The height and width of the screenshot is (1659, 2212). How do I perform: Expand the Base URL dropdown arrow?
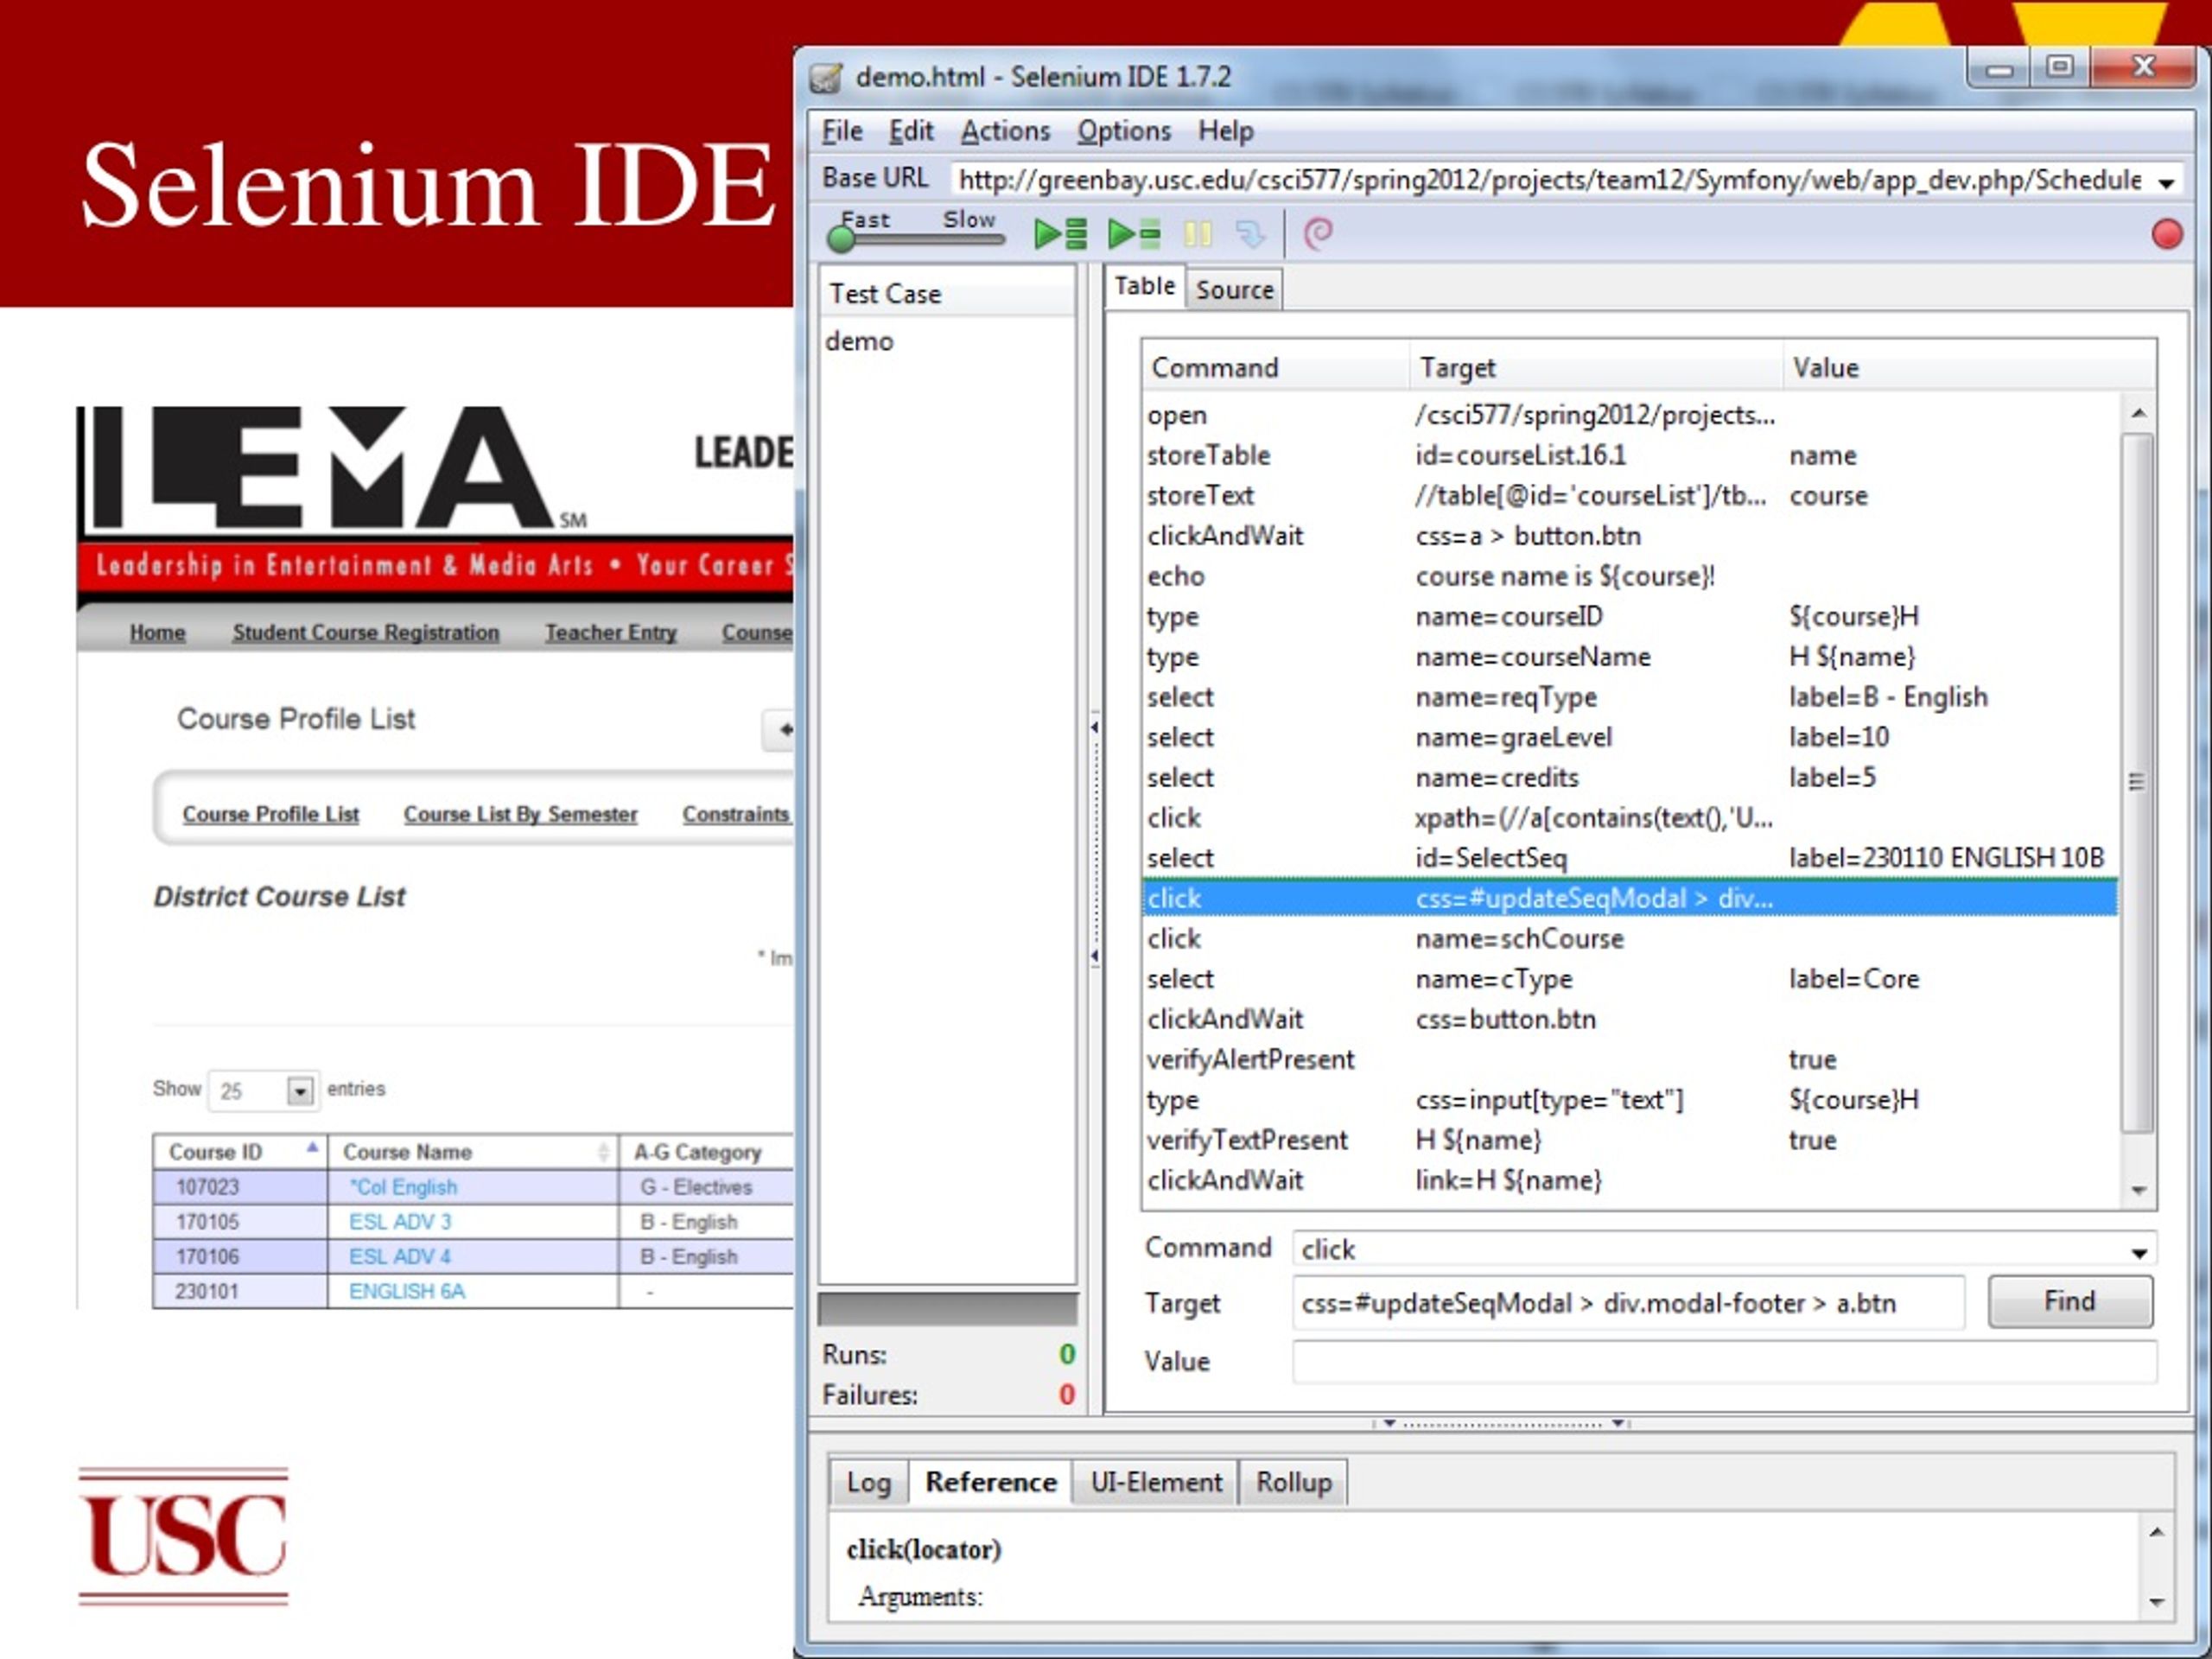point(2166,183)
